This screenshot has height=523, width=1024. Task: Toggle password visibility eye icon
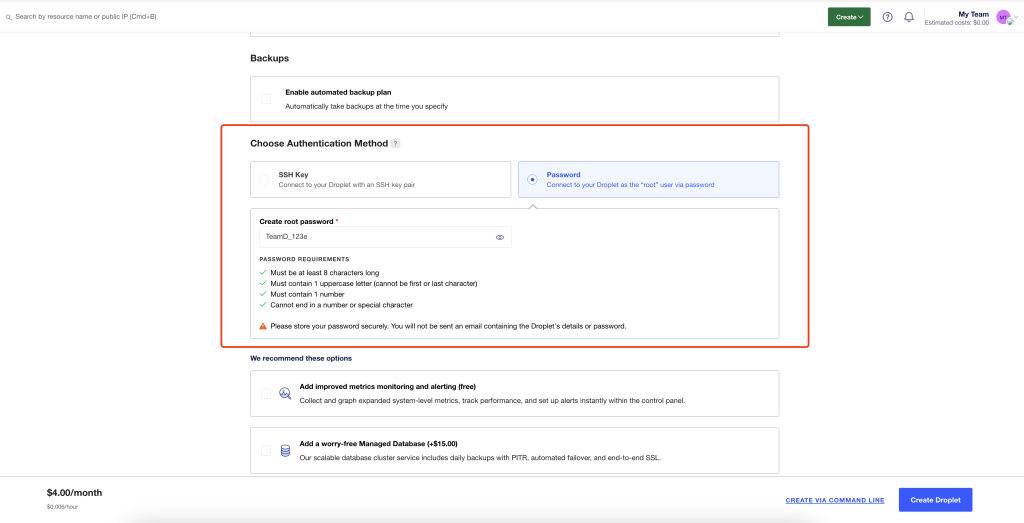[500, 238]
